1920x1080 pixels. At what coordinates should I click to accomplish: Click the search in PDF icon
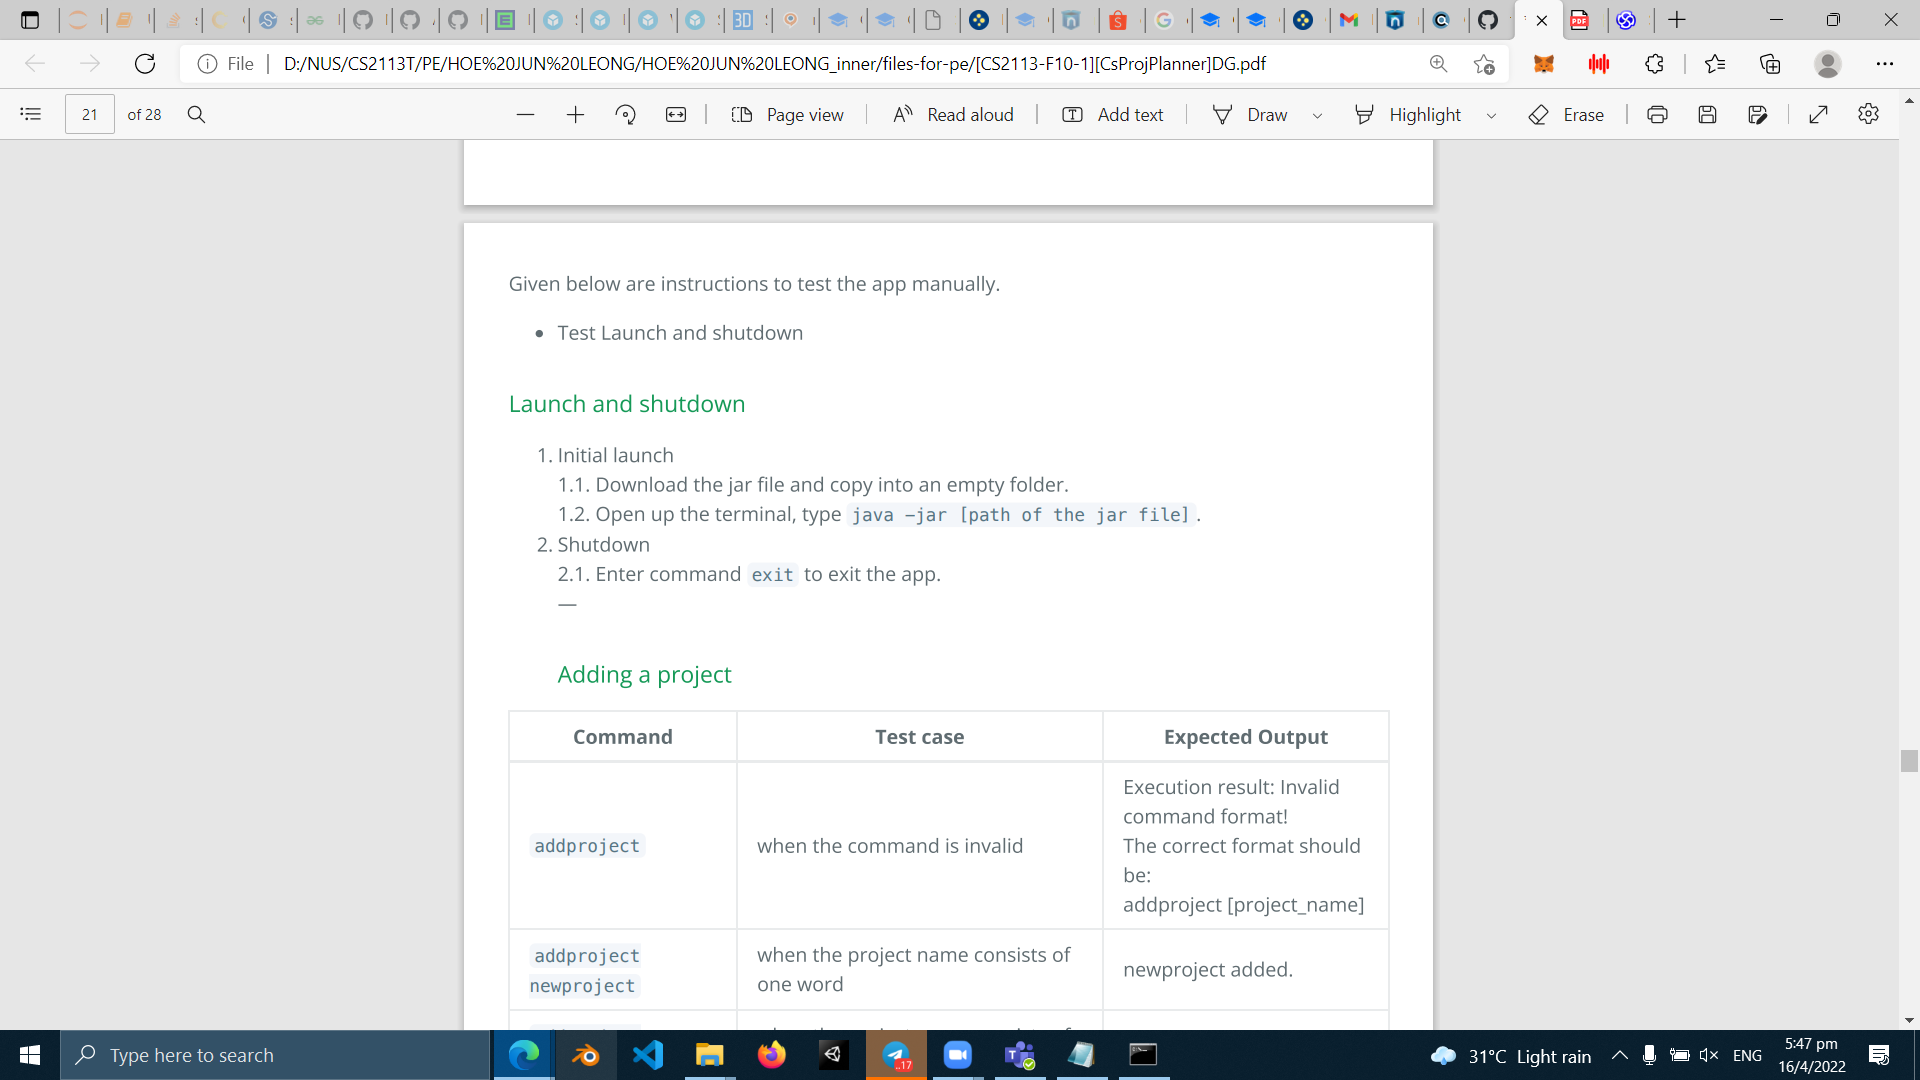pyautogui.click(x=196, y=114)
